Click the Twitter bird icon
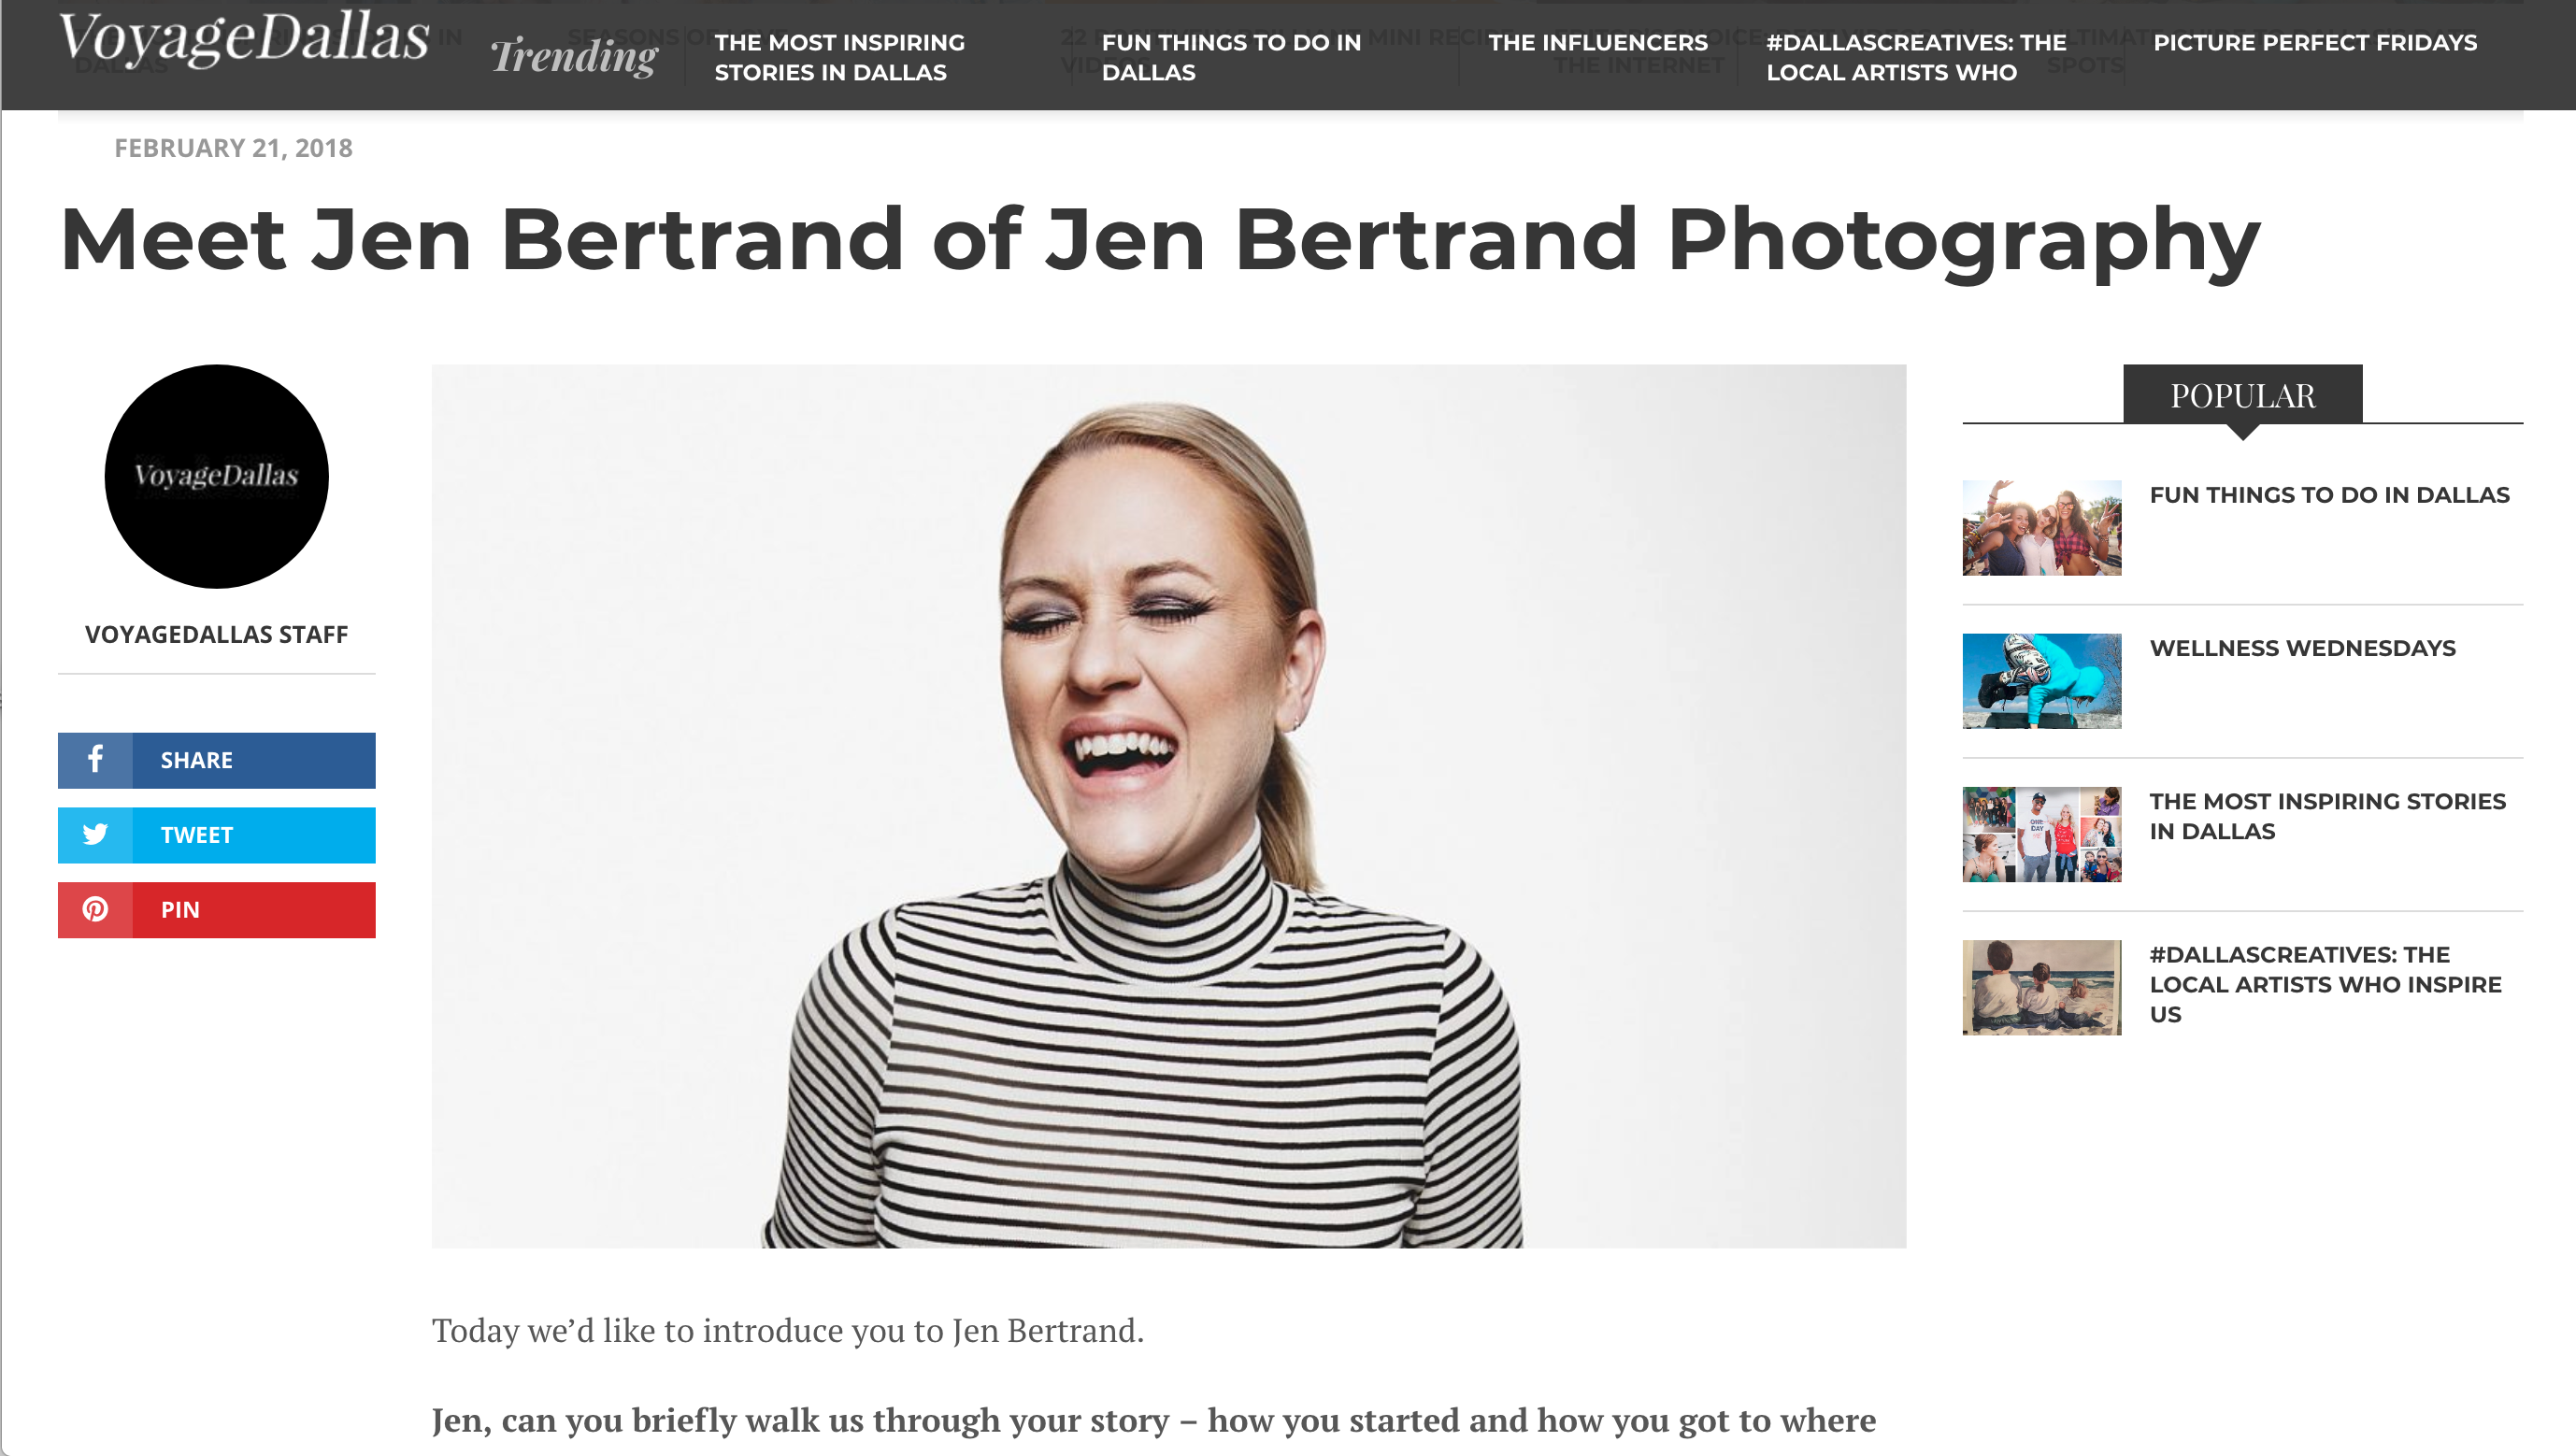Viewport: 2576px width, 1456px height. pos(96,835)
